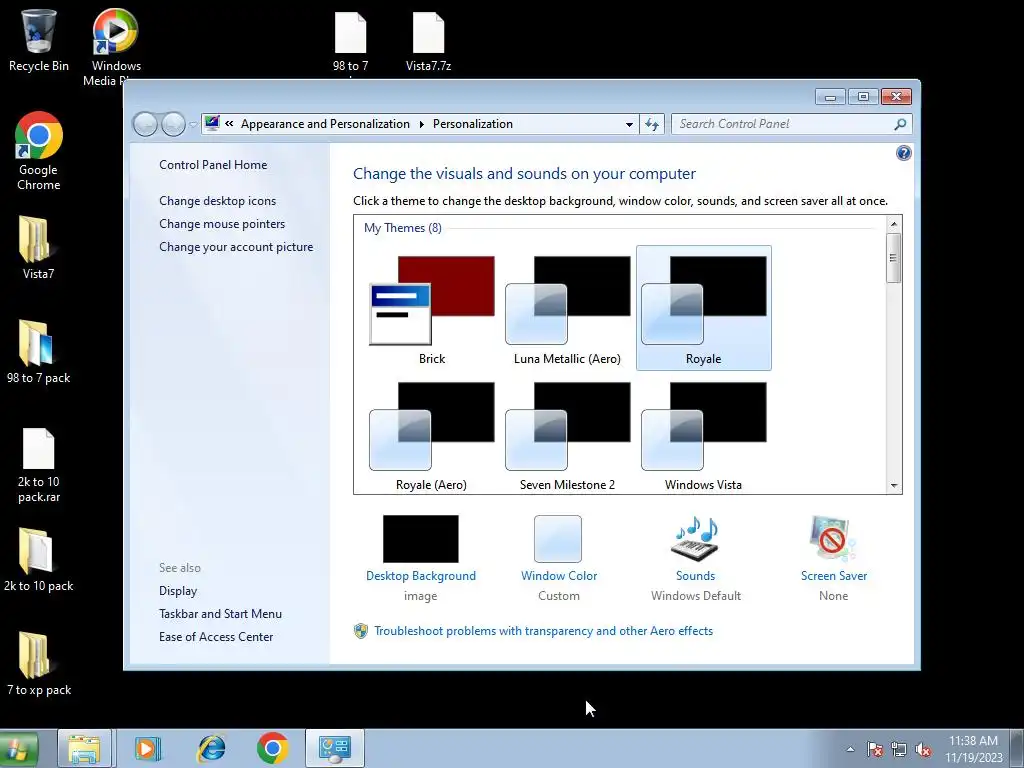This screenshot has height=768, width=1024.
Task: Select the Royale theme
Action: coord(703,308)
